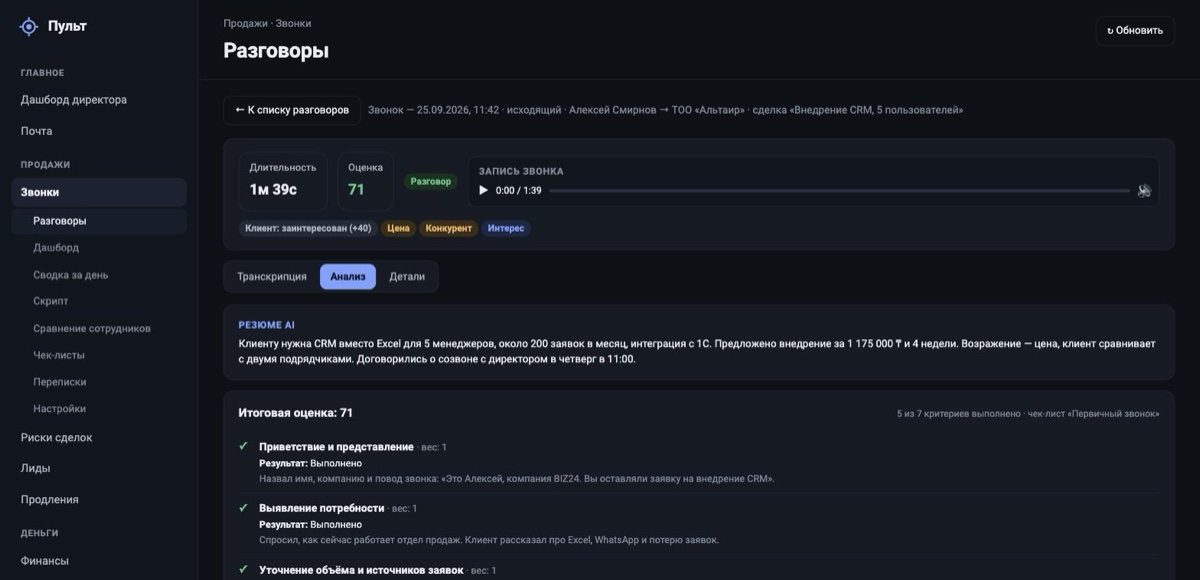The width and height of the screenshot is (1200, 580).
Task: Click the РЕЗЮМЕ AI label
Action: [266, 325]
